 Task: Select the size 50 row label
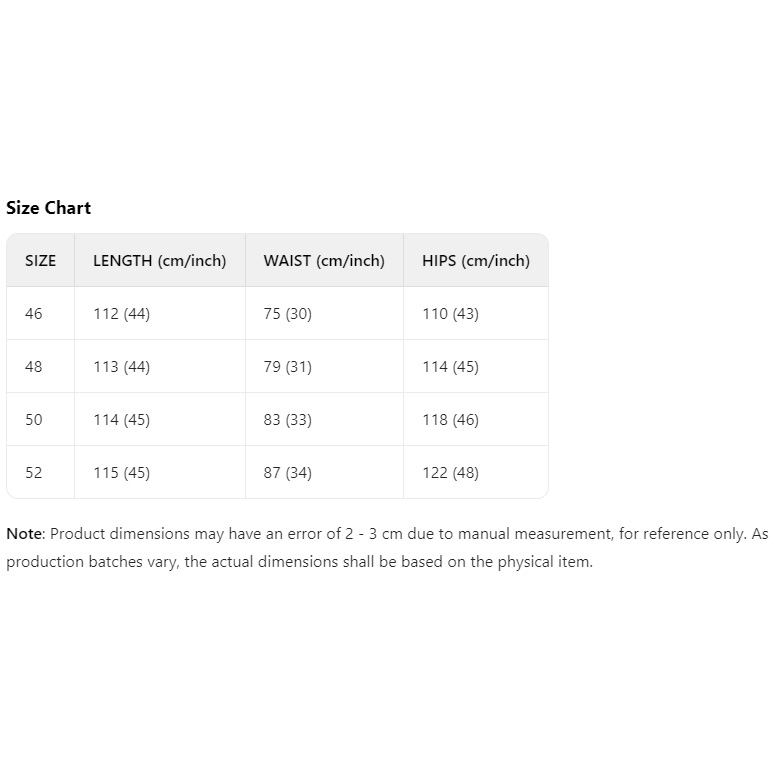point(34,420)
